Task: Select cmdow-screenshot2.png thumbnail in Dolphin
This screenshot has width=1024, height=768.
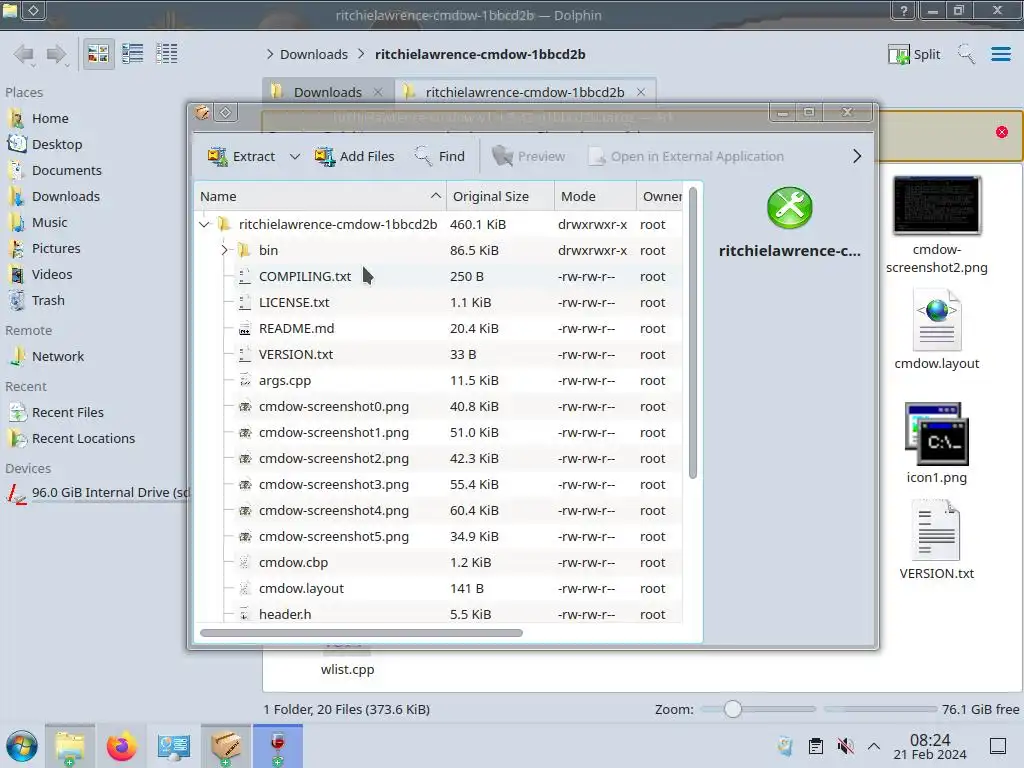Action: (x=936, y=205)
